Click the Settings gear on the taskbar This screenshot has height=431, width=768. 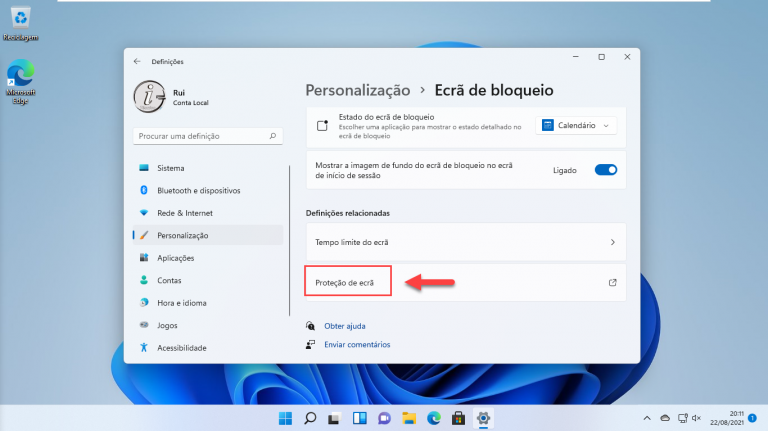483,418
